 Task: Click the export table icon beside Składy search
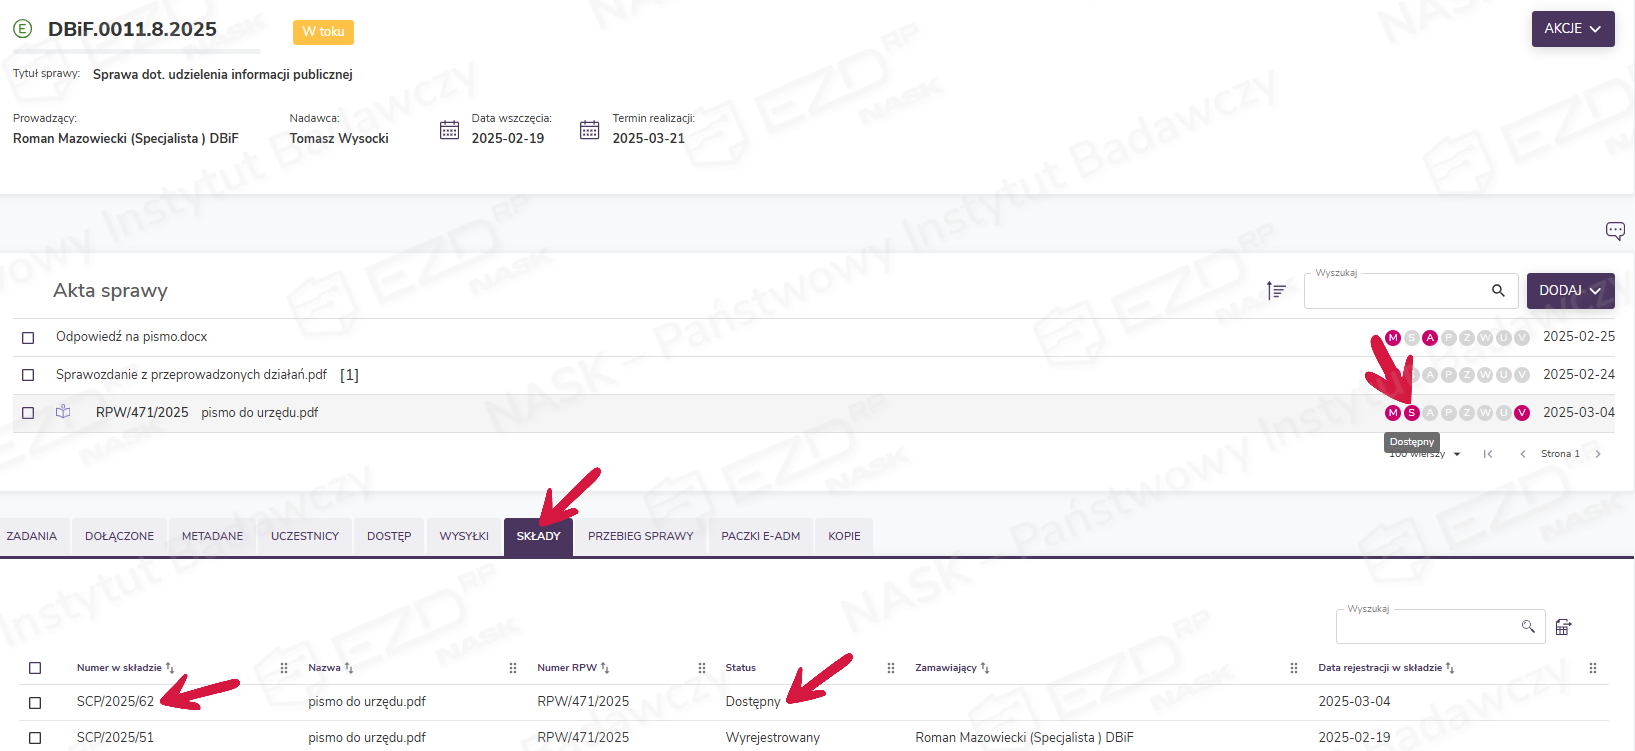coord(1563,627)
